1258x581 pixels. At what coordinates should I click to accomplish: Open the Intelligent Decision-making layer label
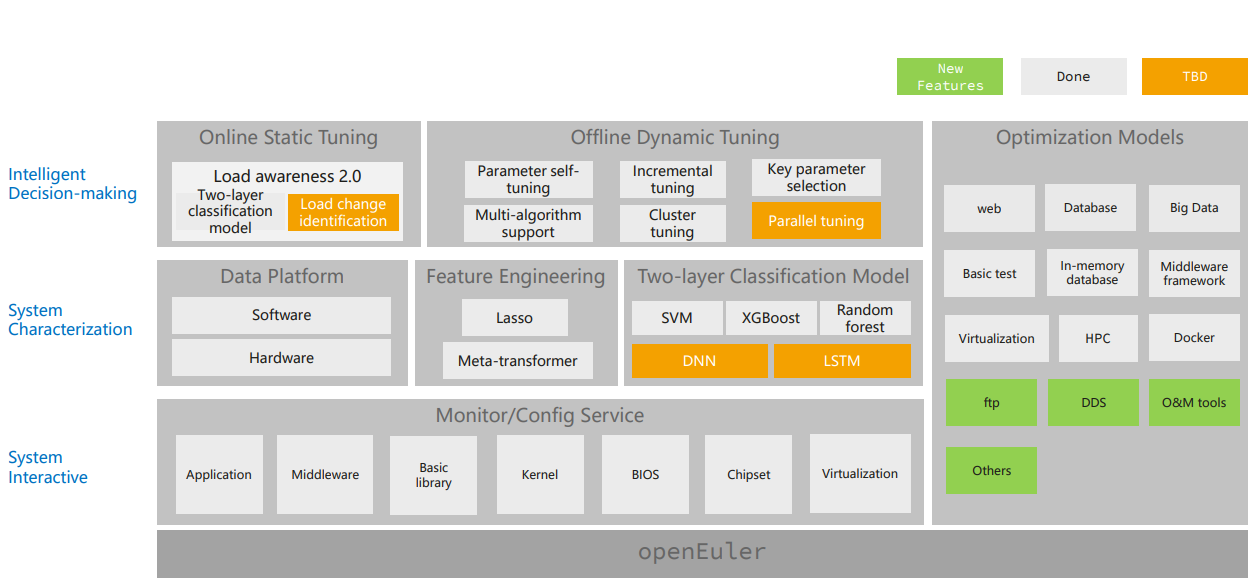pos(72,184)
